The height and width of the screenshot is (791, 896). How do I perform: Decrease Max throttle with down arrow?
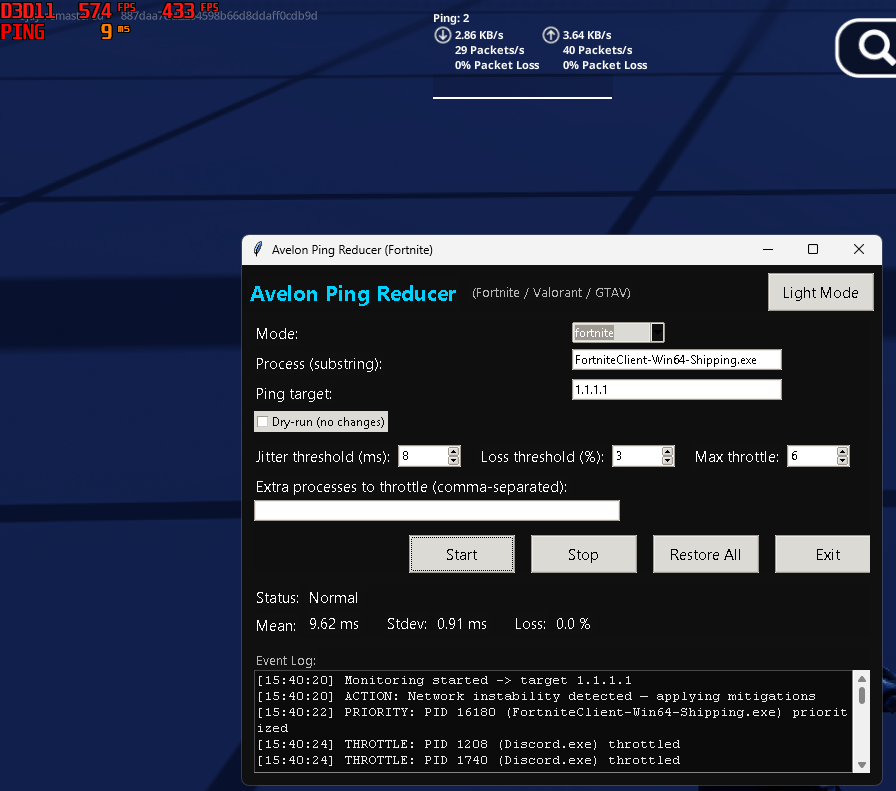tap(842, 461)
